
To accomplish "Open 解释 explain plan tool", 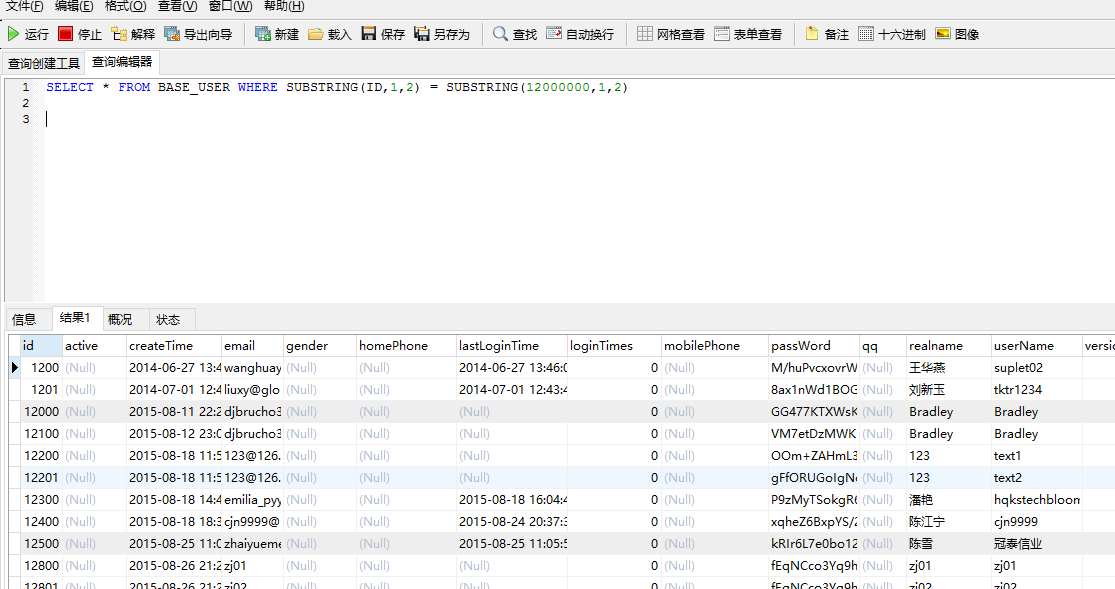I will point(133,34).
